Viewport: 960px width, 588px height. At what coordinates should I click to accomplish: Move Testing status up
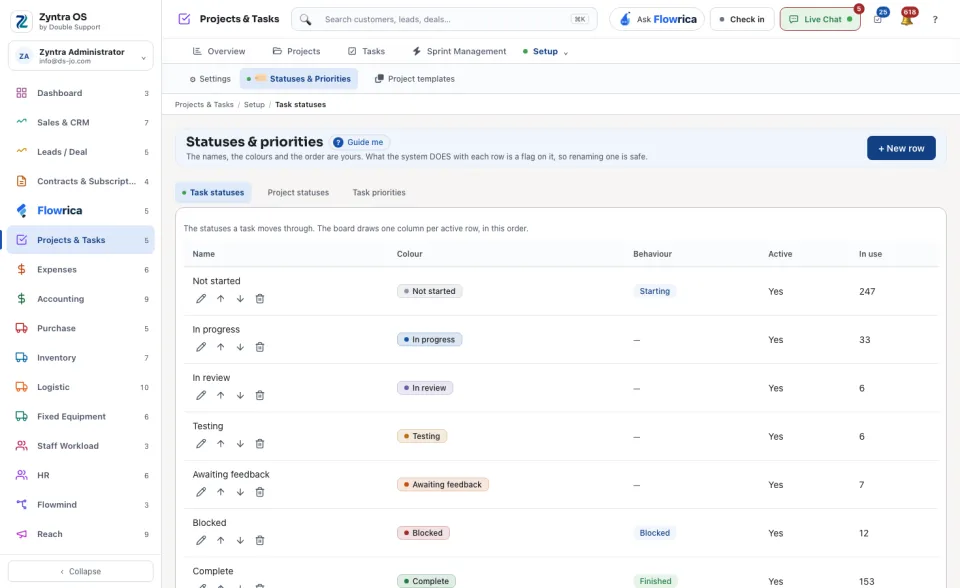pos(220,444)
